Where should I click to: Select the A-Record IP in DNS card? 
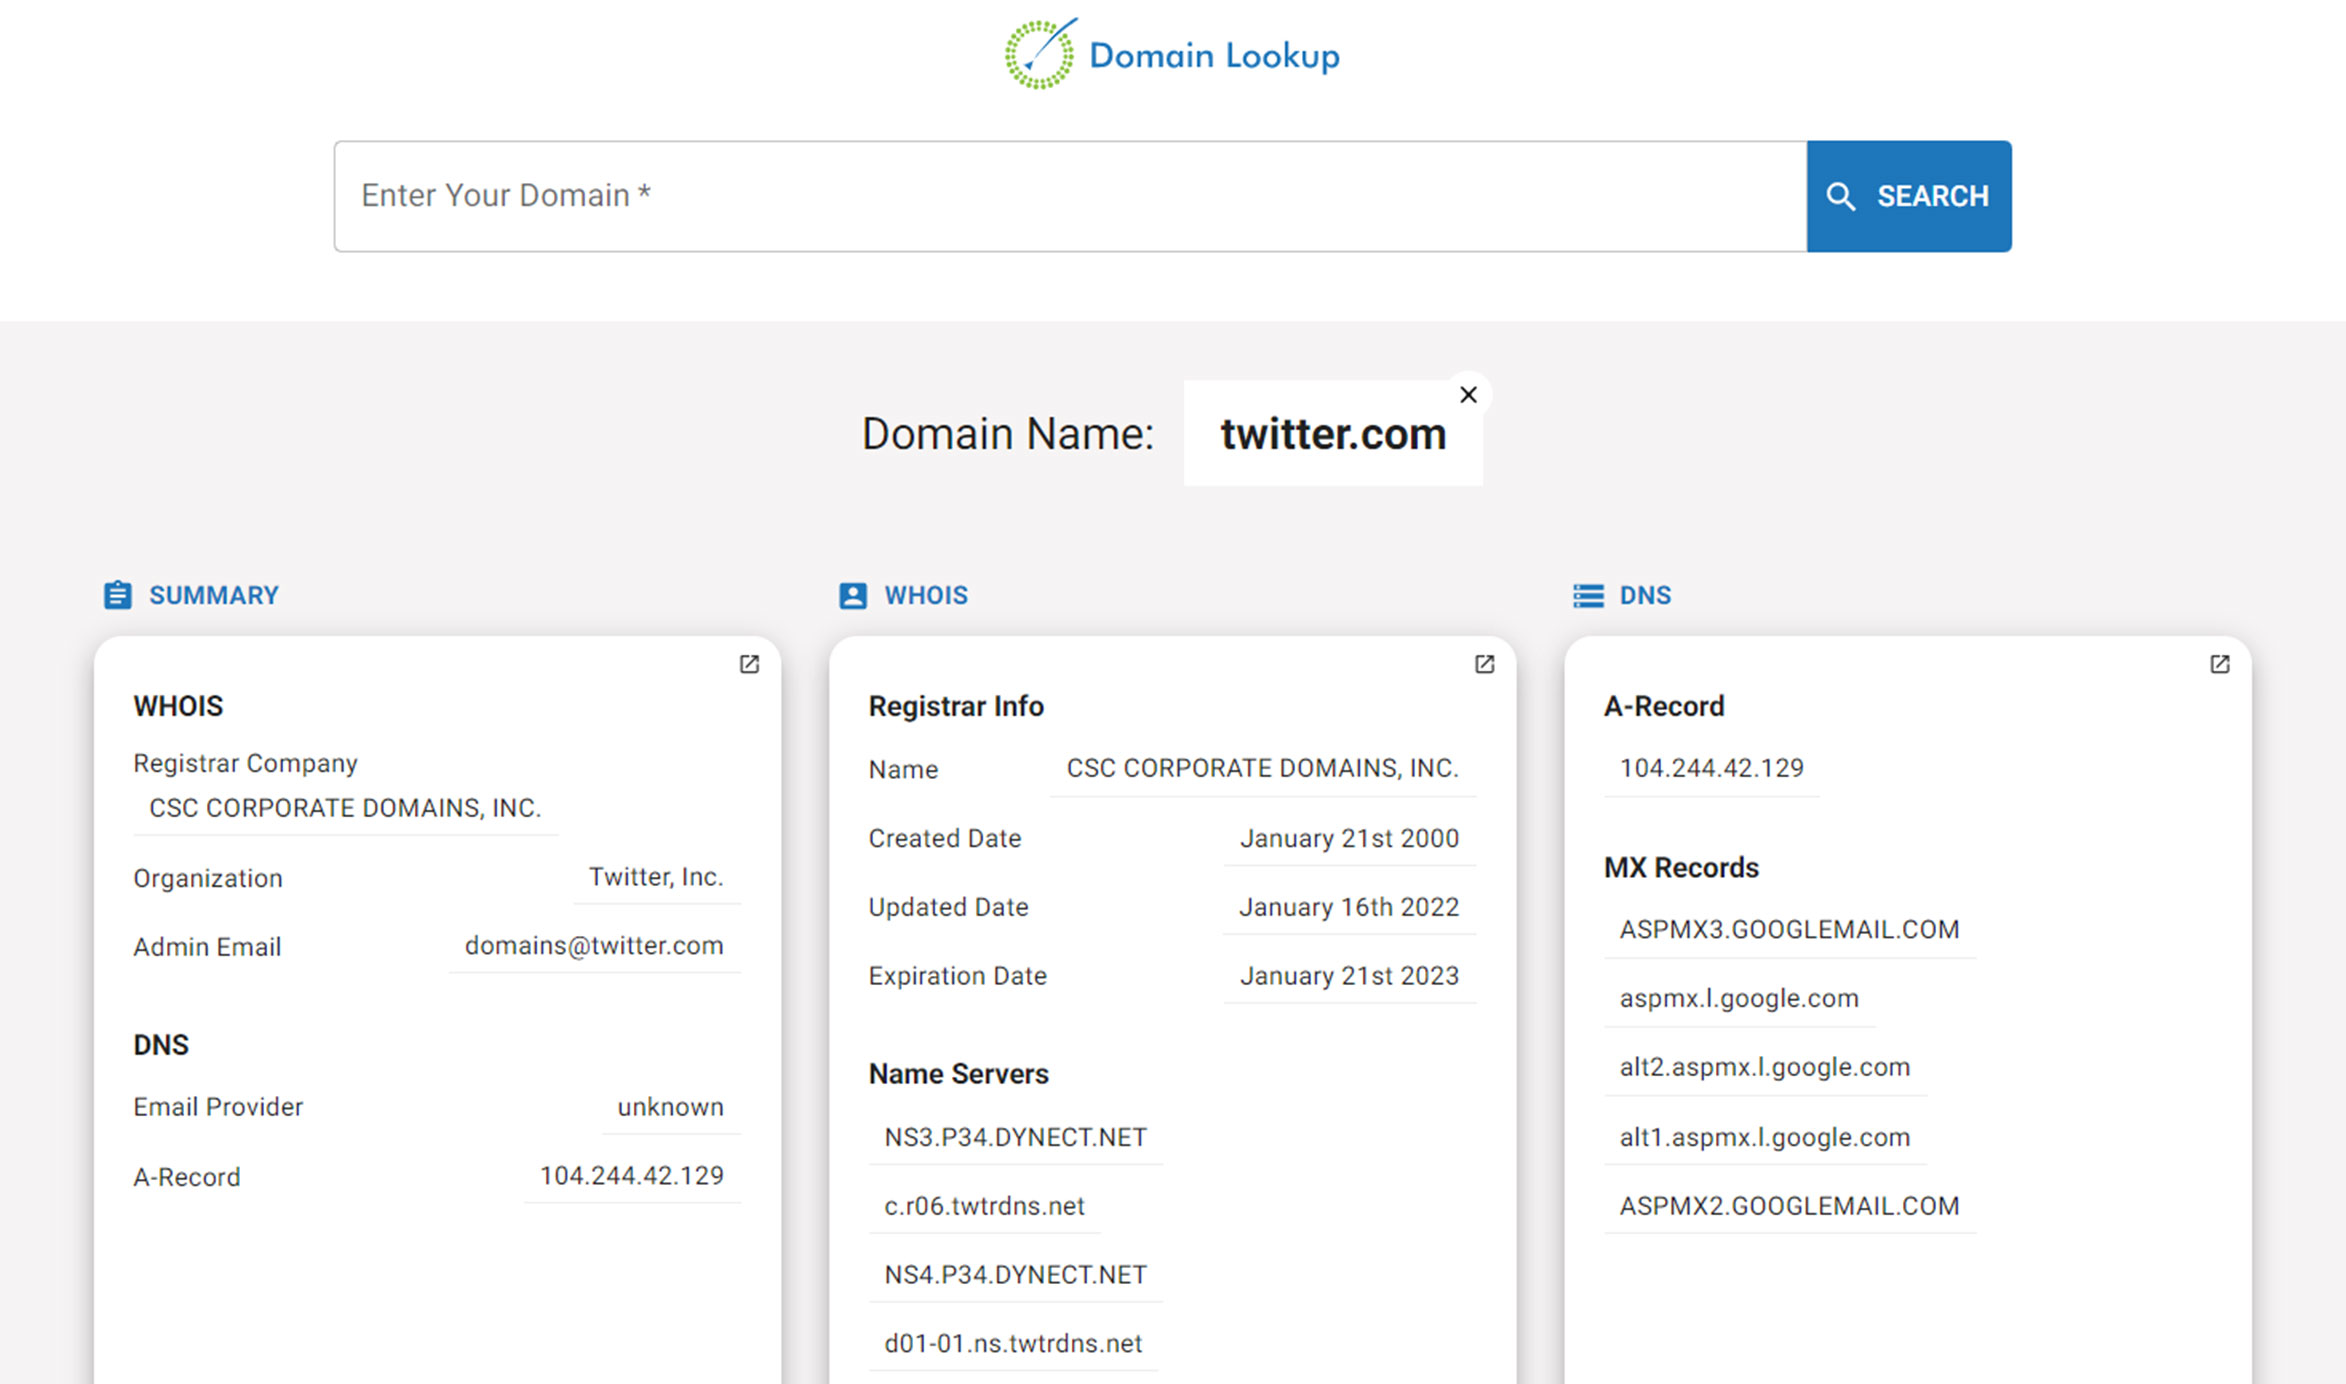point(1711,768)
